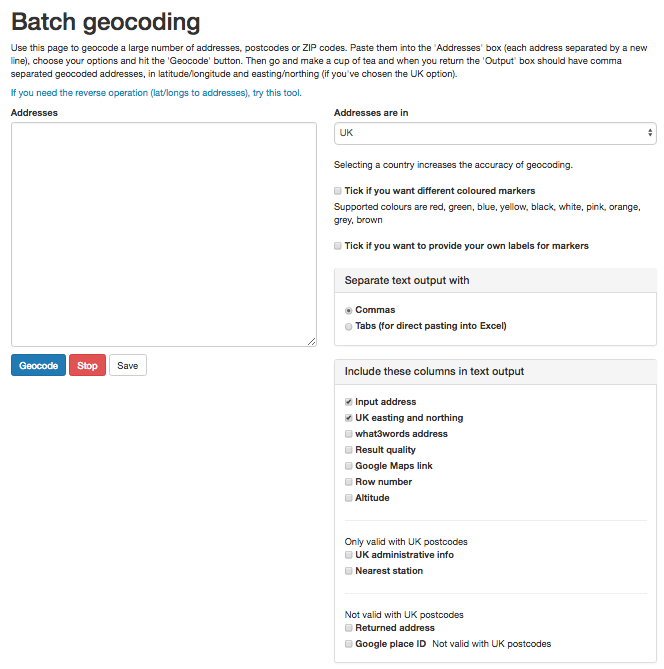Click the Save button
The height and width of the screenshot is (669, 664).
tap(128, 365)
